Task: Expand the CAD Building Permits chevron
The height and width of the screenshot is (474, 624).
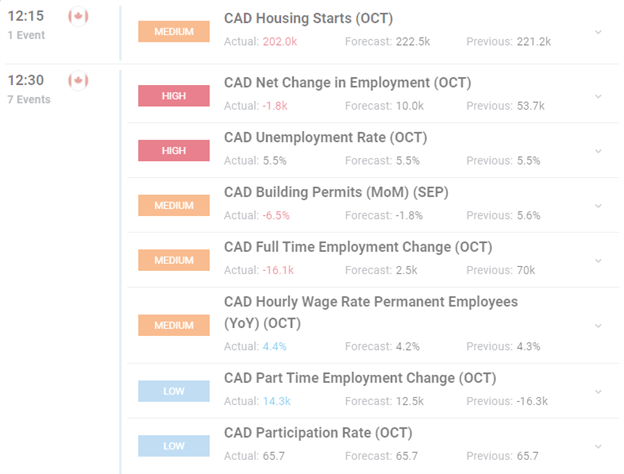Action: click(598, 206)
